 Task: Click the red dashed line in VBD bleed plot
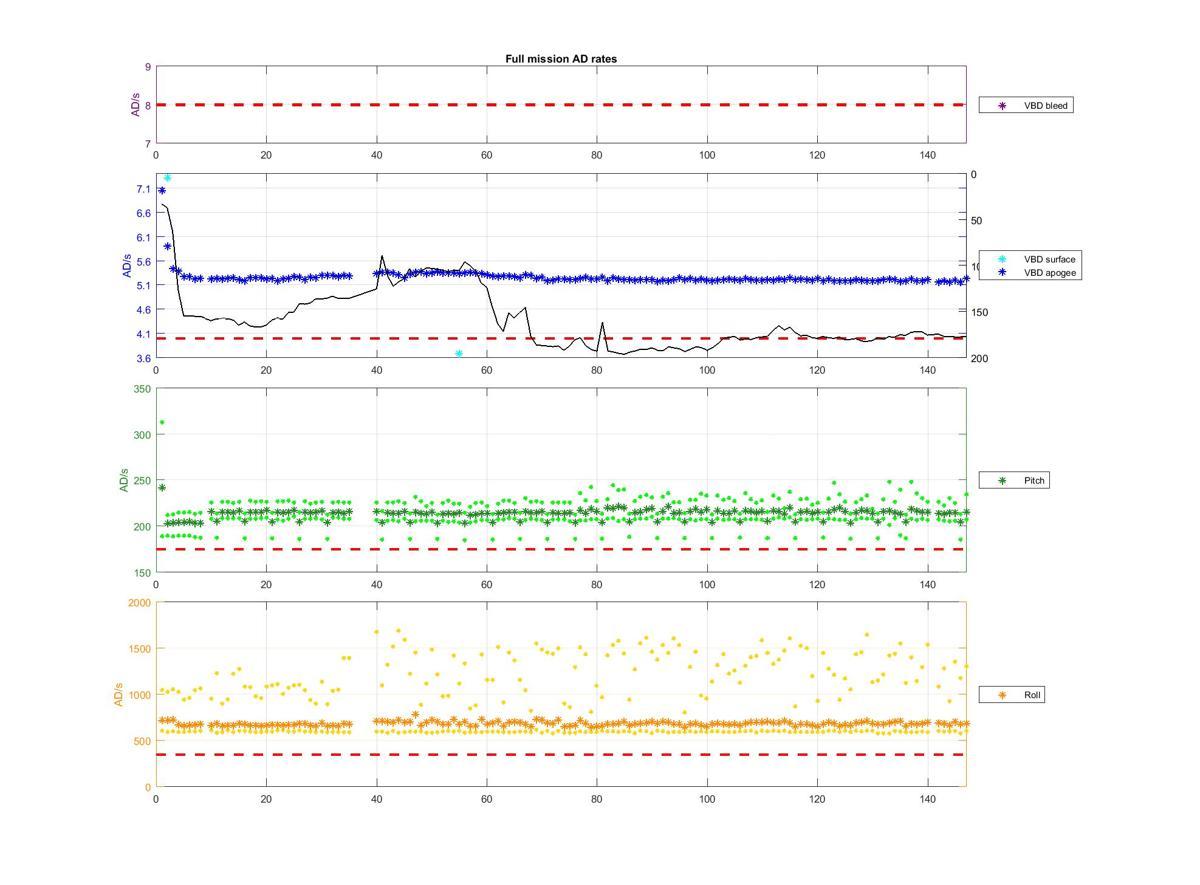click(561, 104)
